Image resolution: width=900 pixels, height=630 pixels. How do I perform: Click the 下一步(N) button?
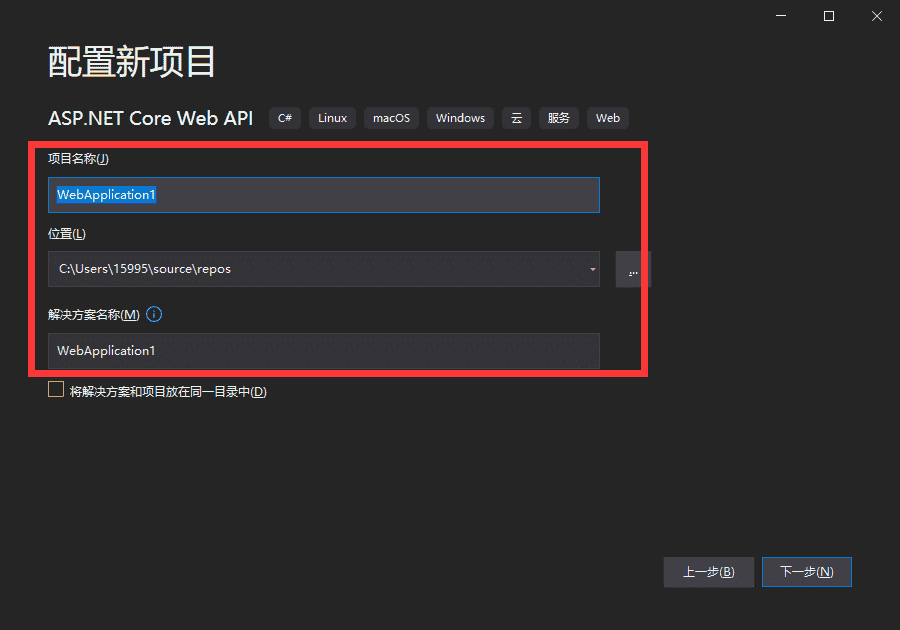806,571
